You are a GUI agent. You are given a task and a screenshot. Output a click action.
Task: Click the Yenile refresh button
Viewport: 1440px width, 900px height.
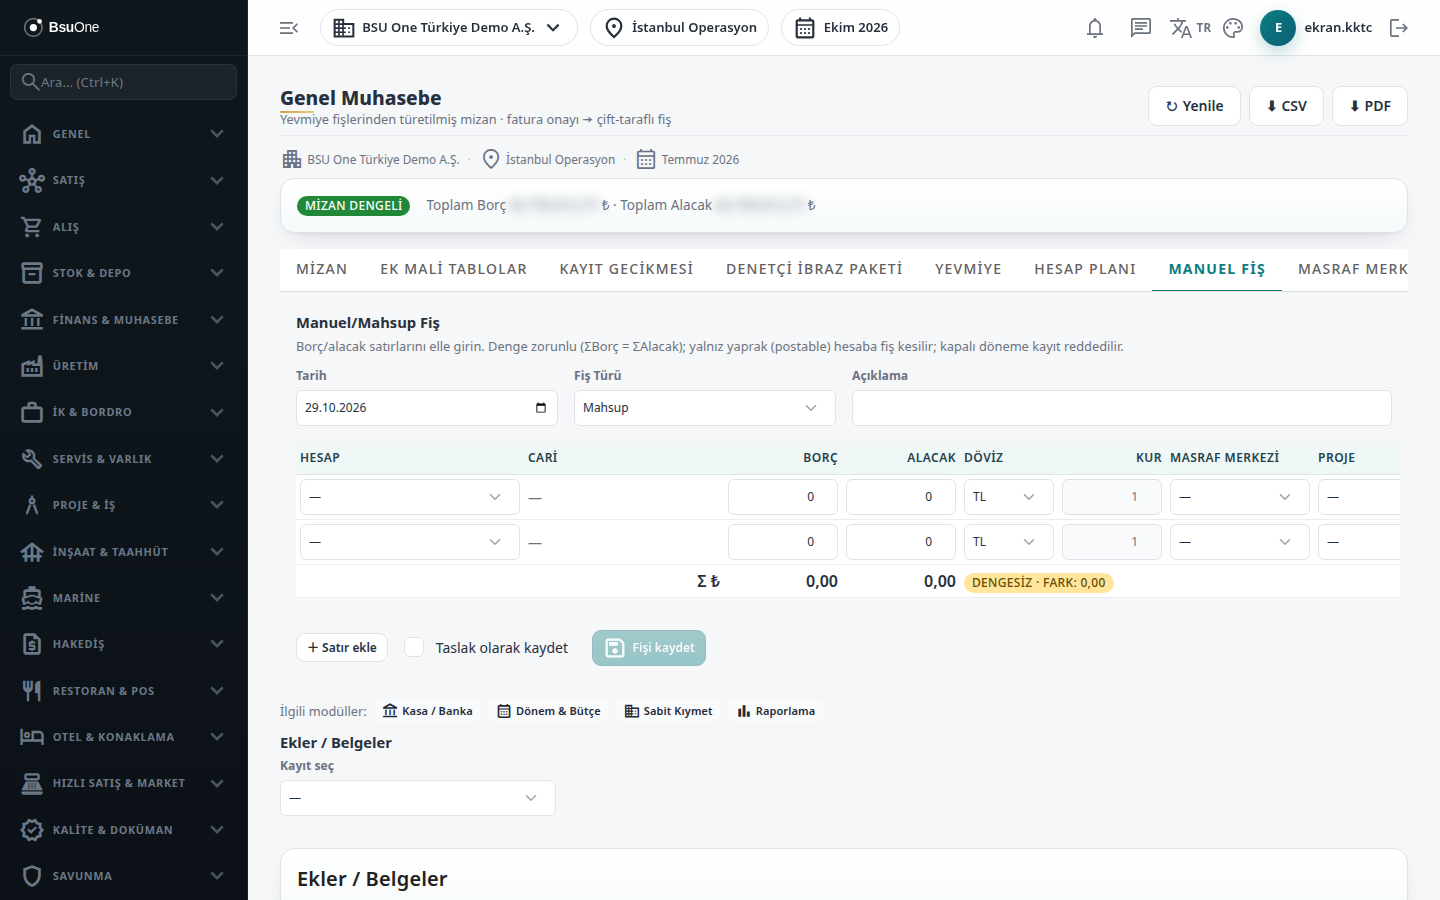(1194, 106)
